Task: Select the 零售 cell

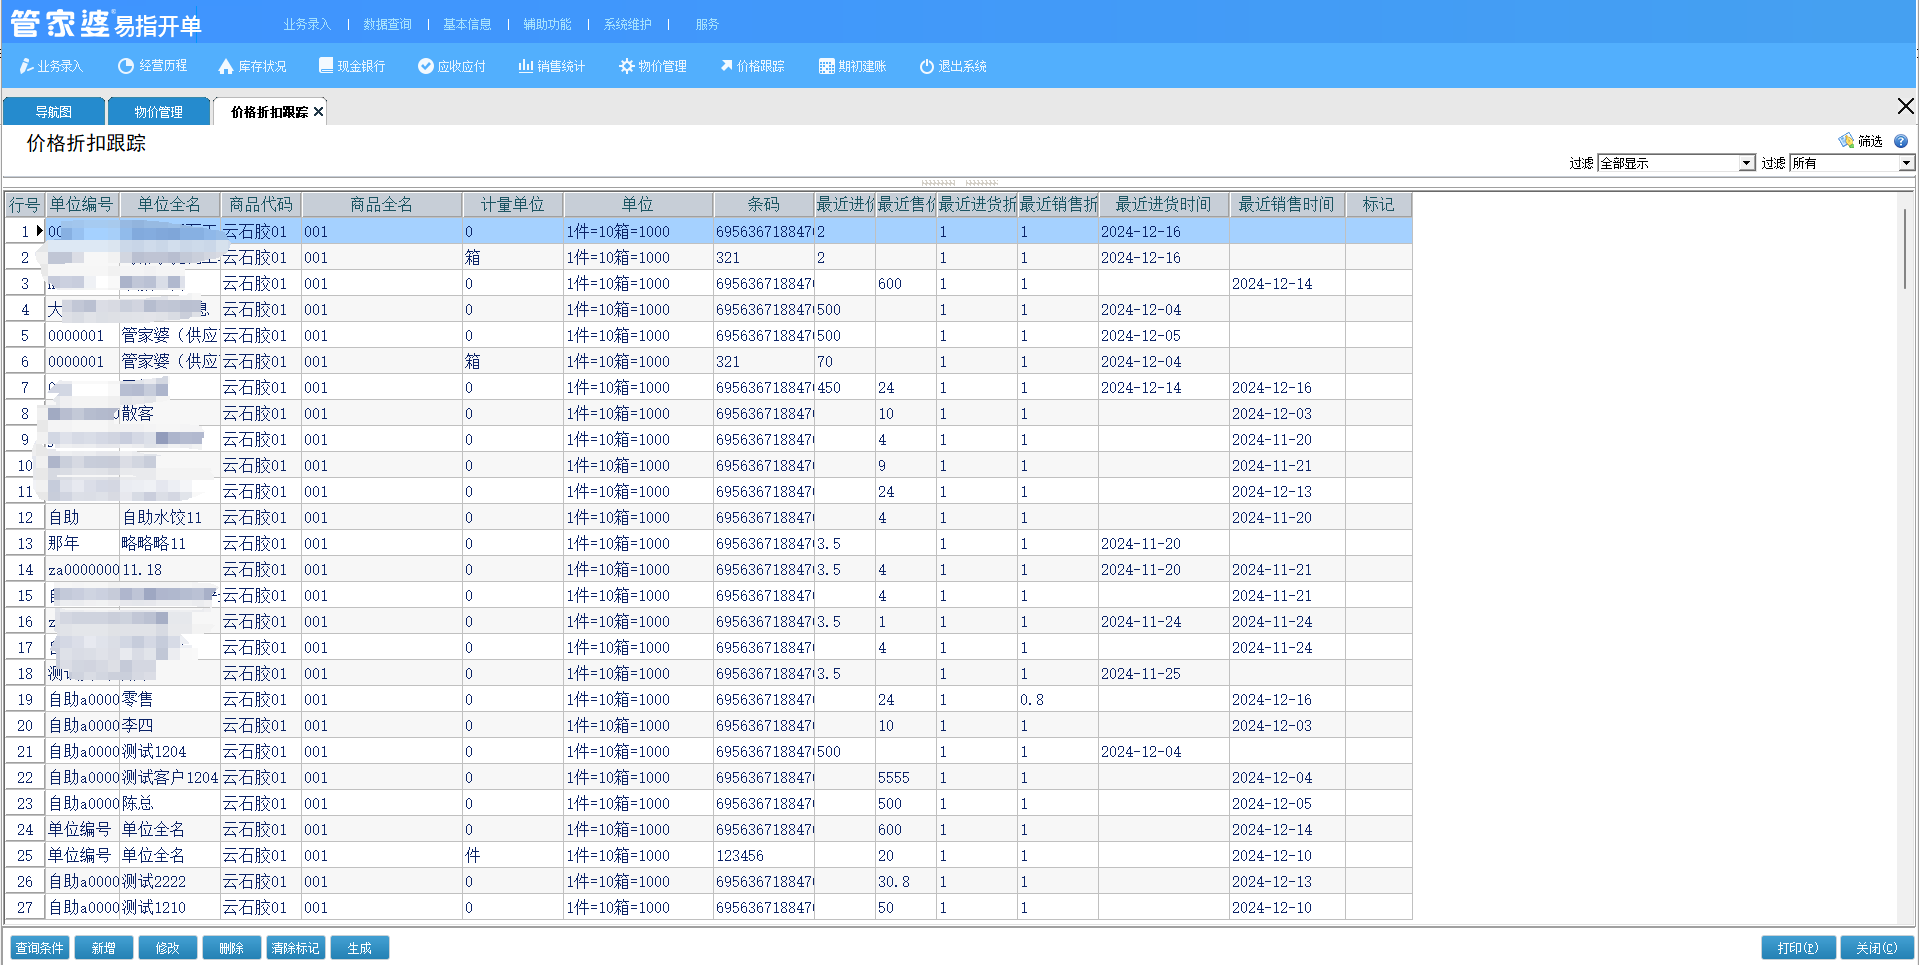Action: [169, 700]
